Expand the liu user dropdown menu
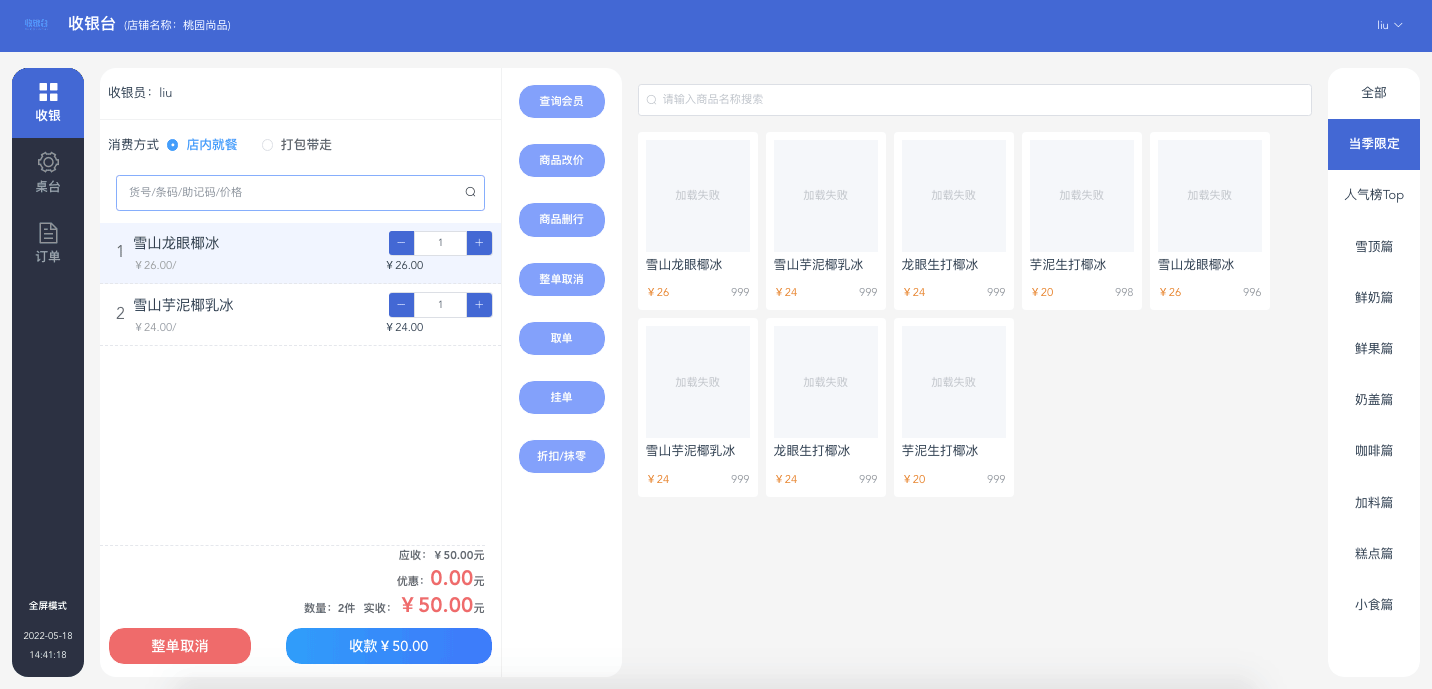This screenshot has width=1432, height=689. pos(1390,25)
